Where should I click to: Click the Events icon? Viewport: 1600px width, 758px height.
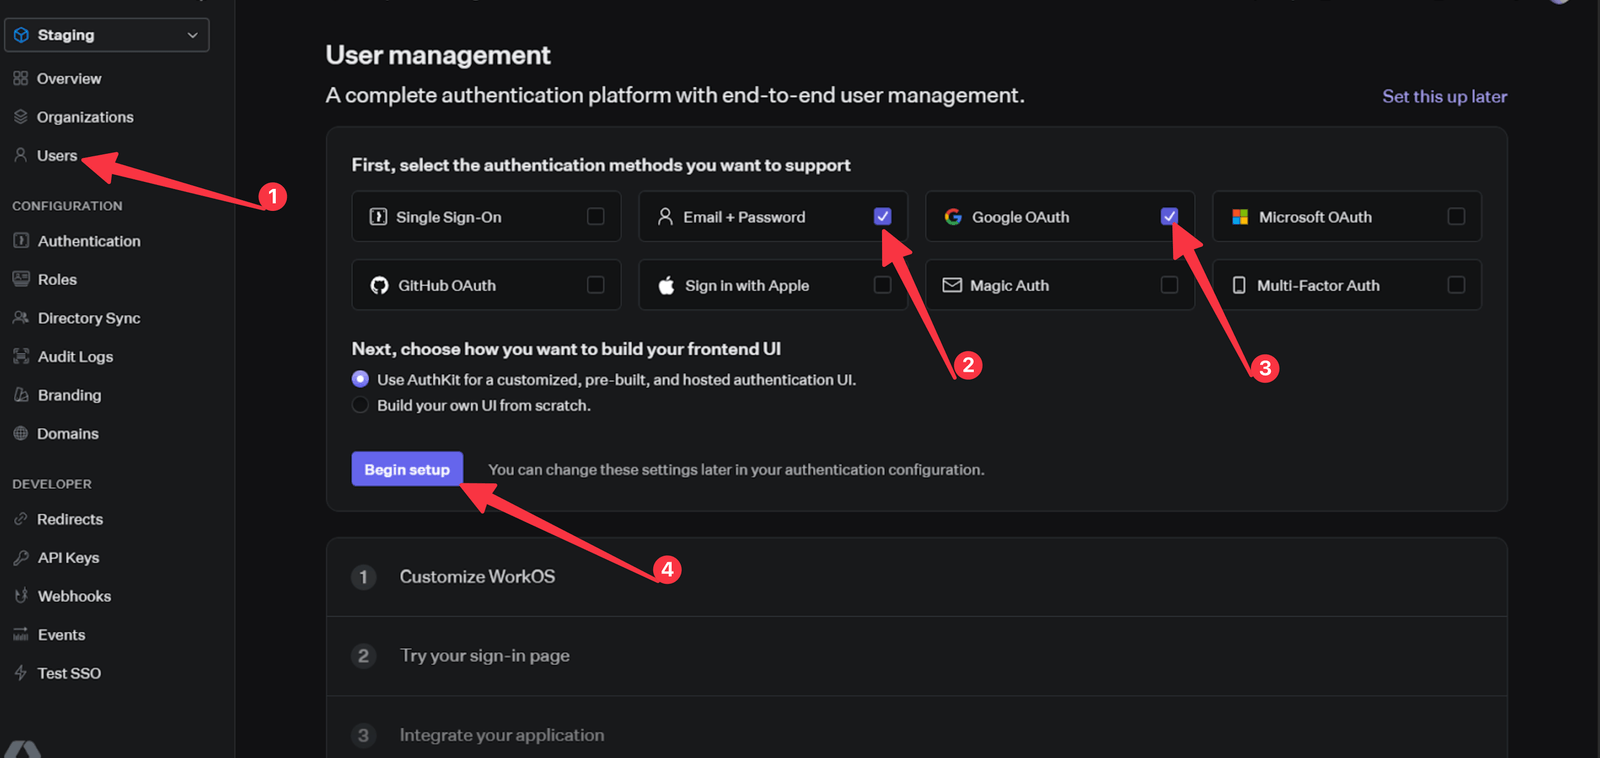(21, 634)
